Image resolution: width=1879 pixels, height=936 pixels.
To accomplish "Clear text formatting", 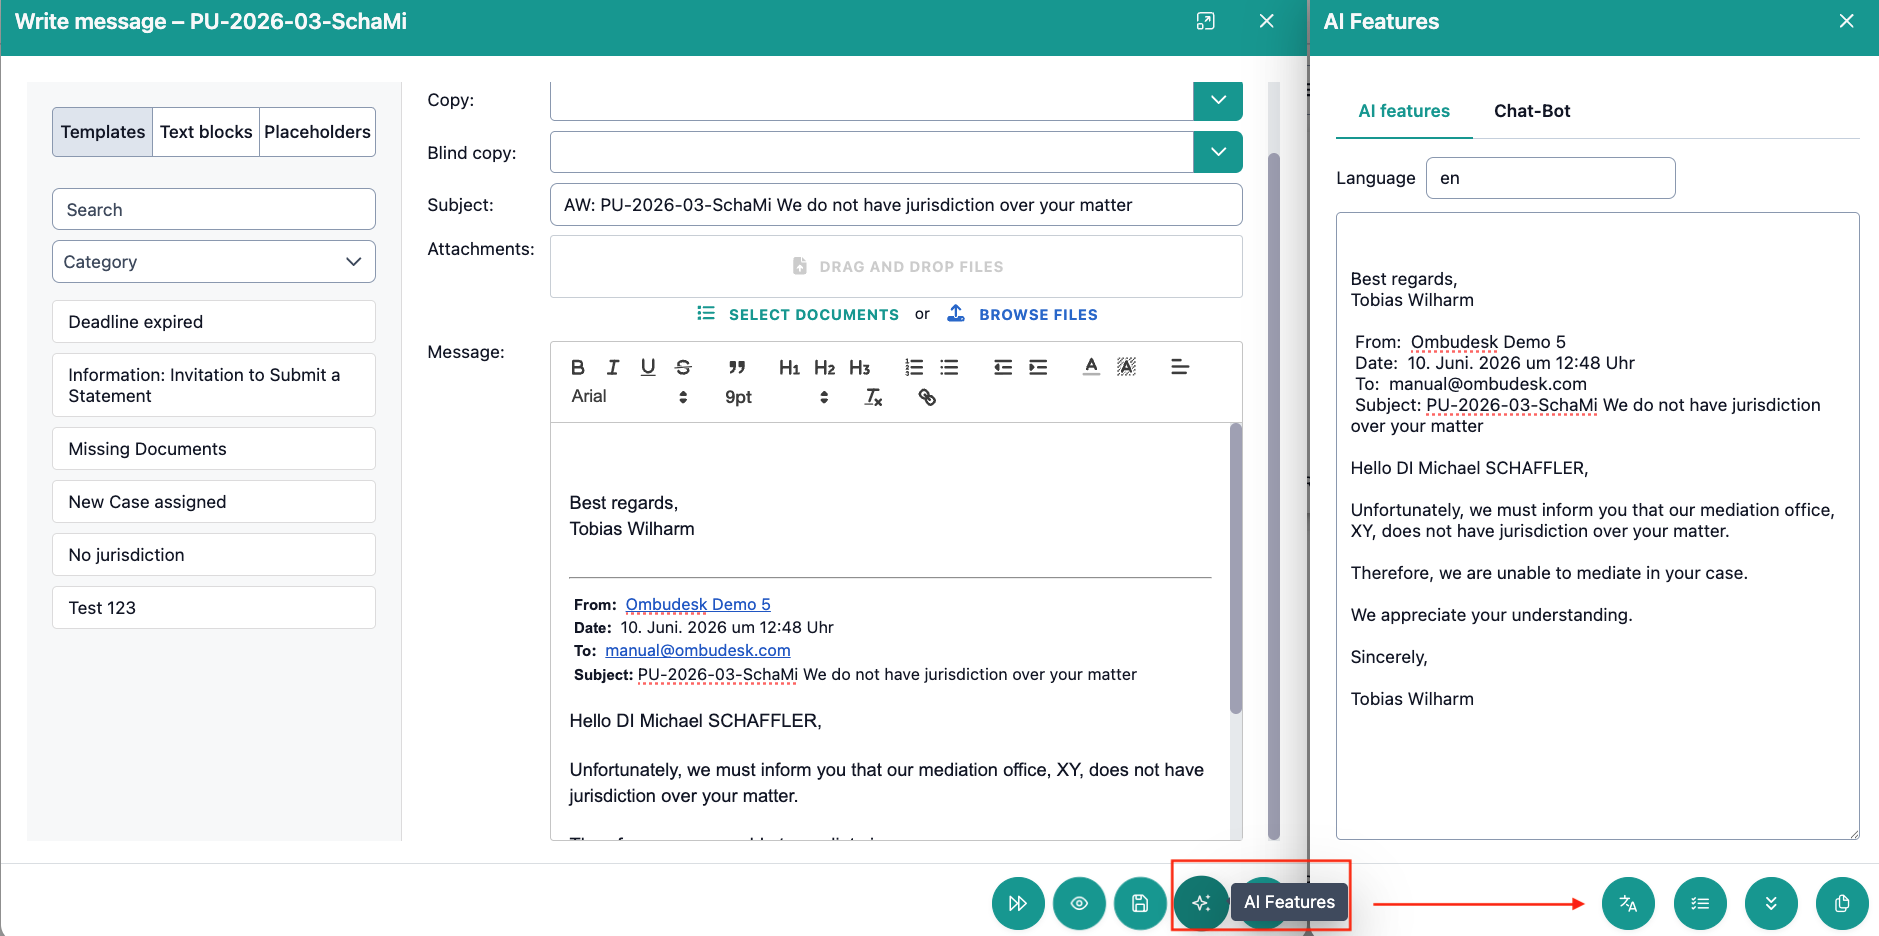I will [x=873, y=397].
